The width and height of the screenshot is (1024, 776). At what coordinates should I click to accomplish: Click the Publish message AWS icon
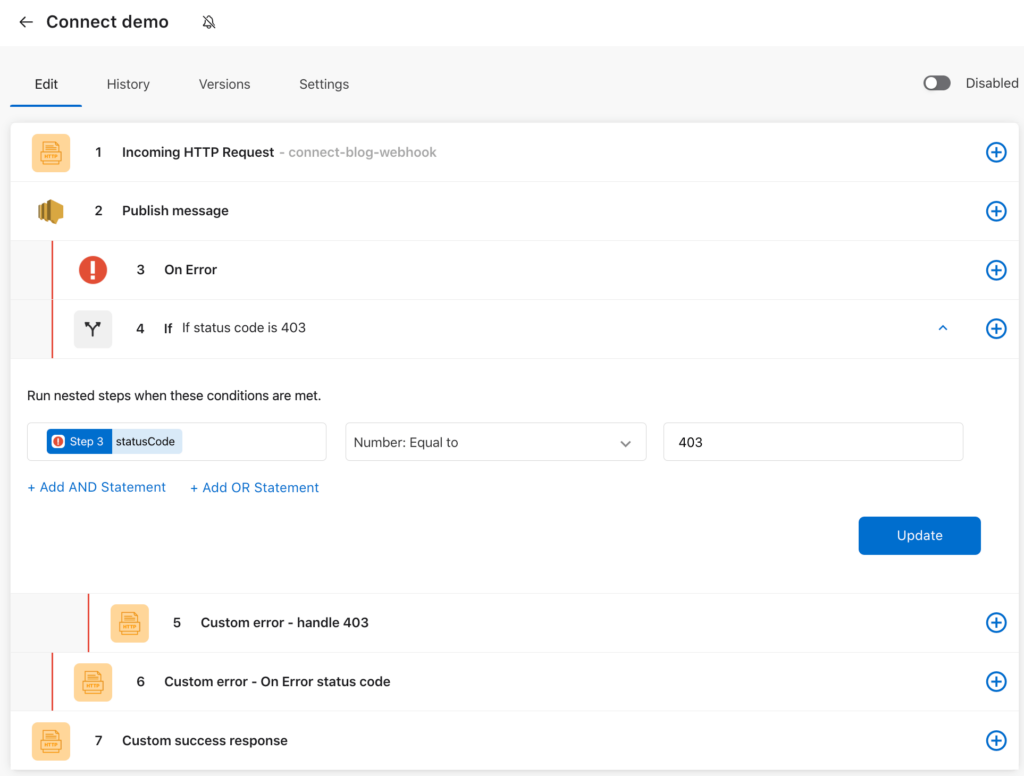tap(51, 211)
